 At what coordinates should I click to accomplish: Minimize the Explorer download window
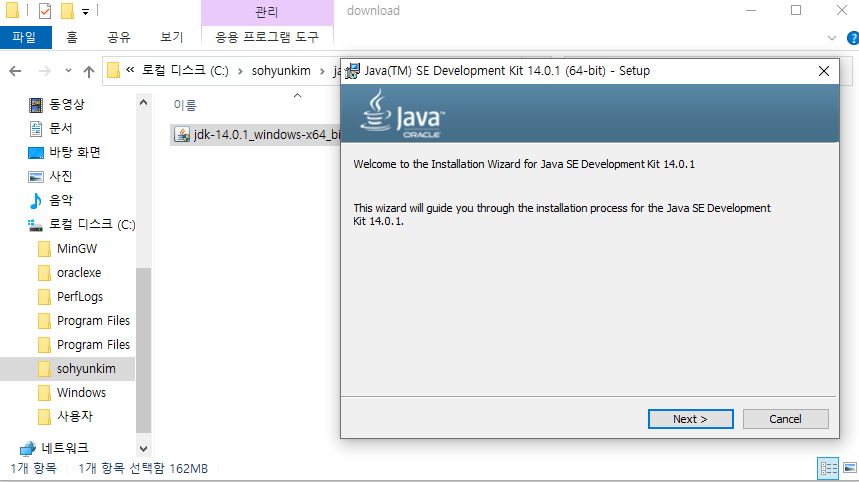[x=751, y=10]
